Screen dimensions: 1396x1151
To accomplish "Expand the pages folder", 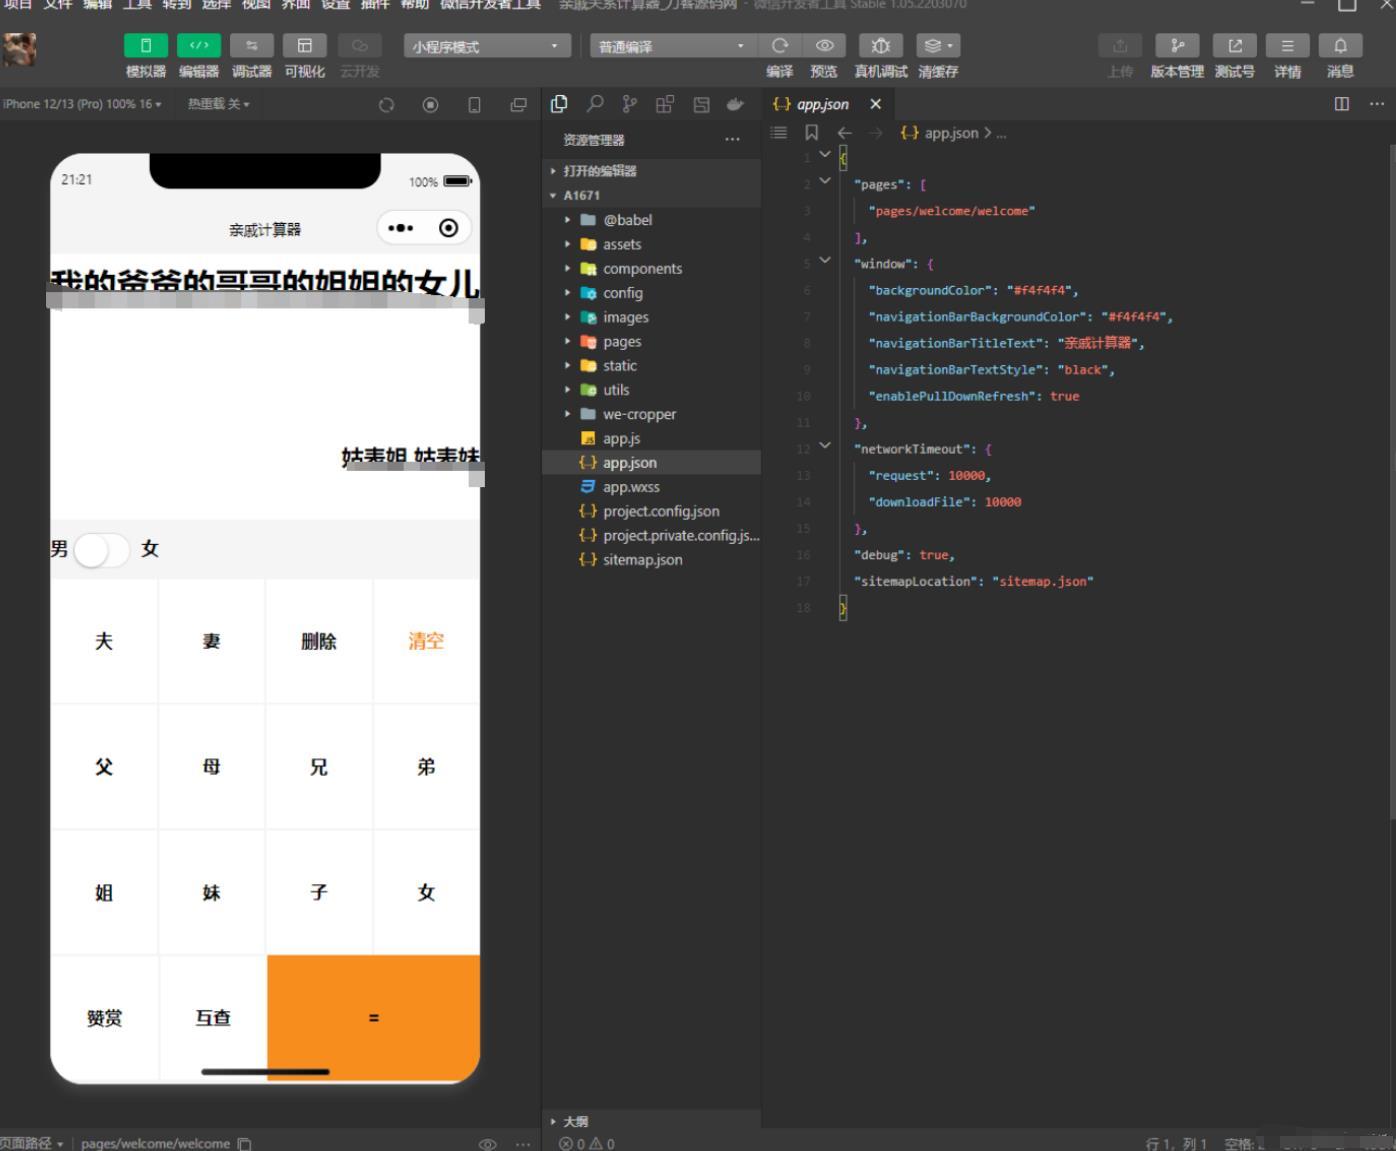I will tap(621, 342).
